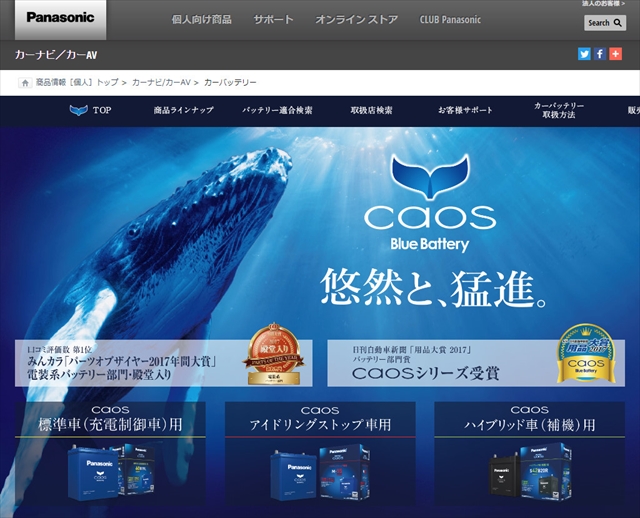Viewport: 640px width, 518px height.
Task: Share page on Twitter icon
Action: pyautogui.click(x=584, y=54)
